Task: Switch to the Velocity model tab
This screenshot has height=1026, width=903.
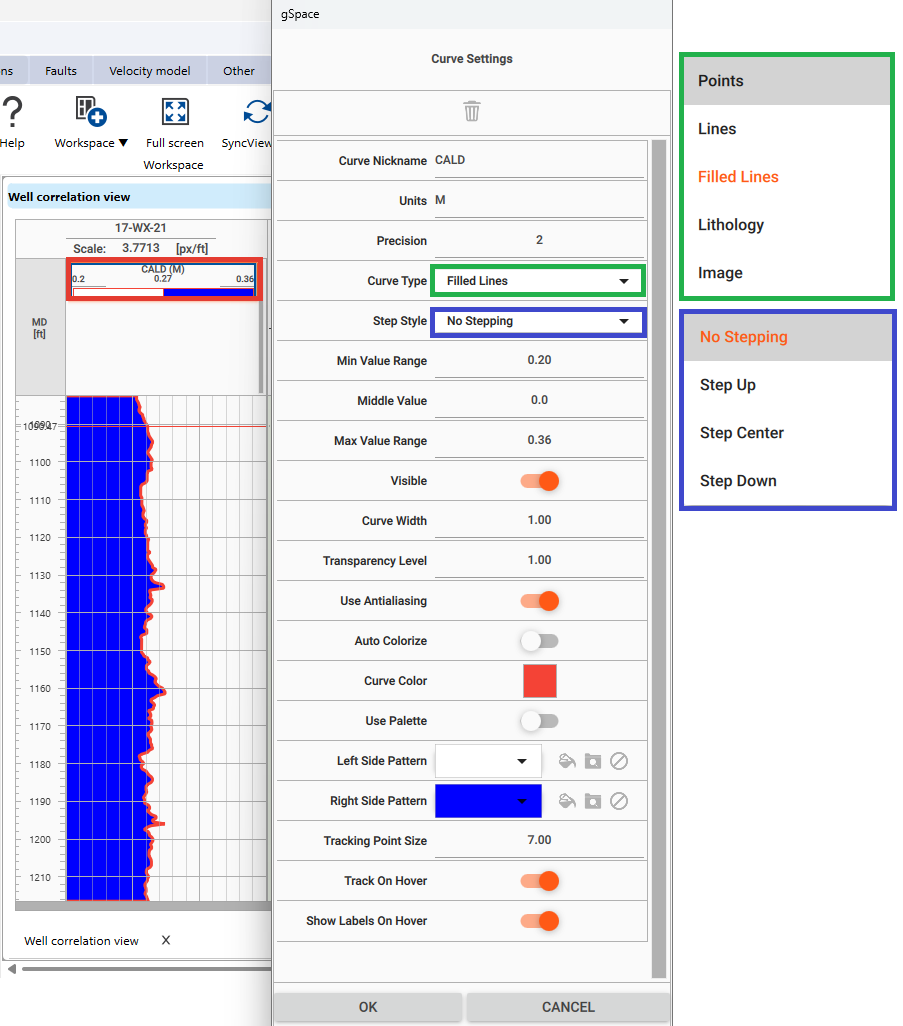Action: 149,70
